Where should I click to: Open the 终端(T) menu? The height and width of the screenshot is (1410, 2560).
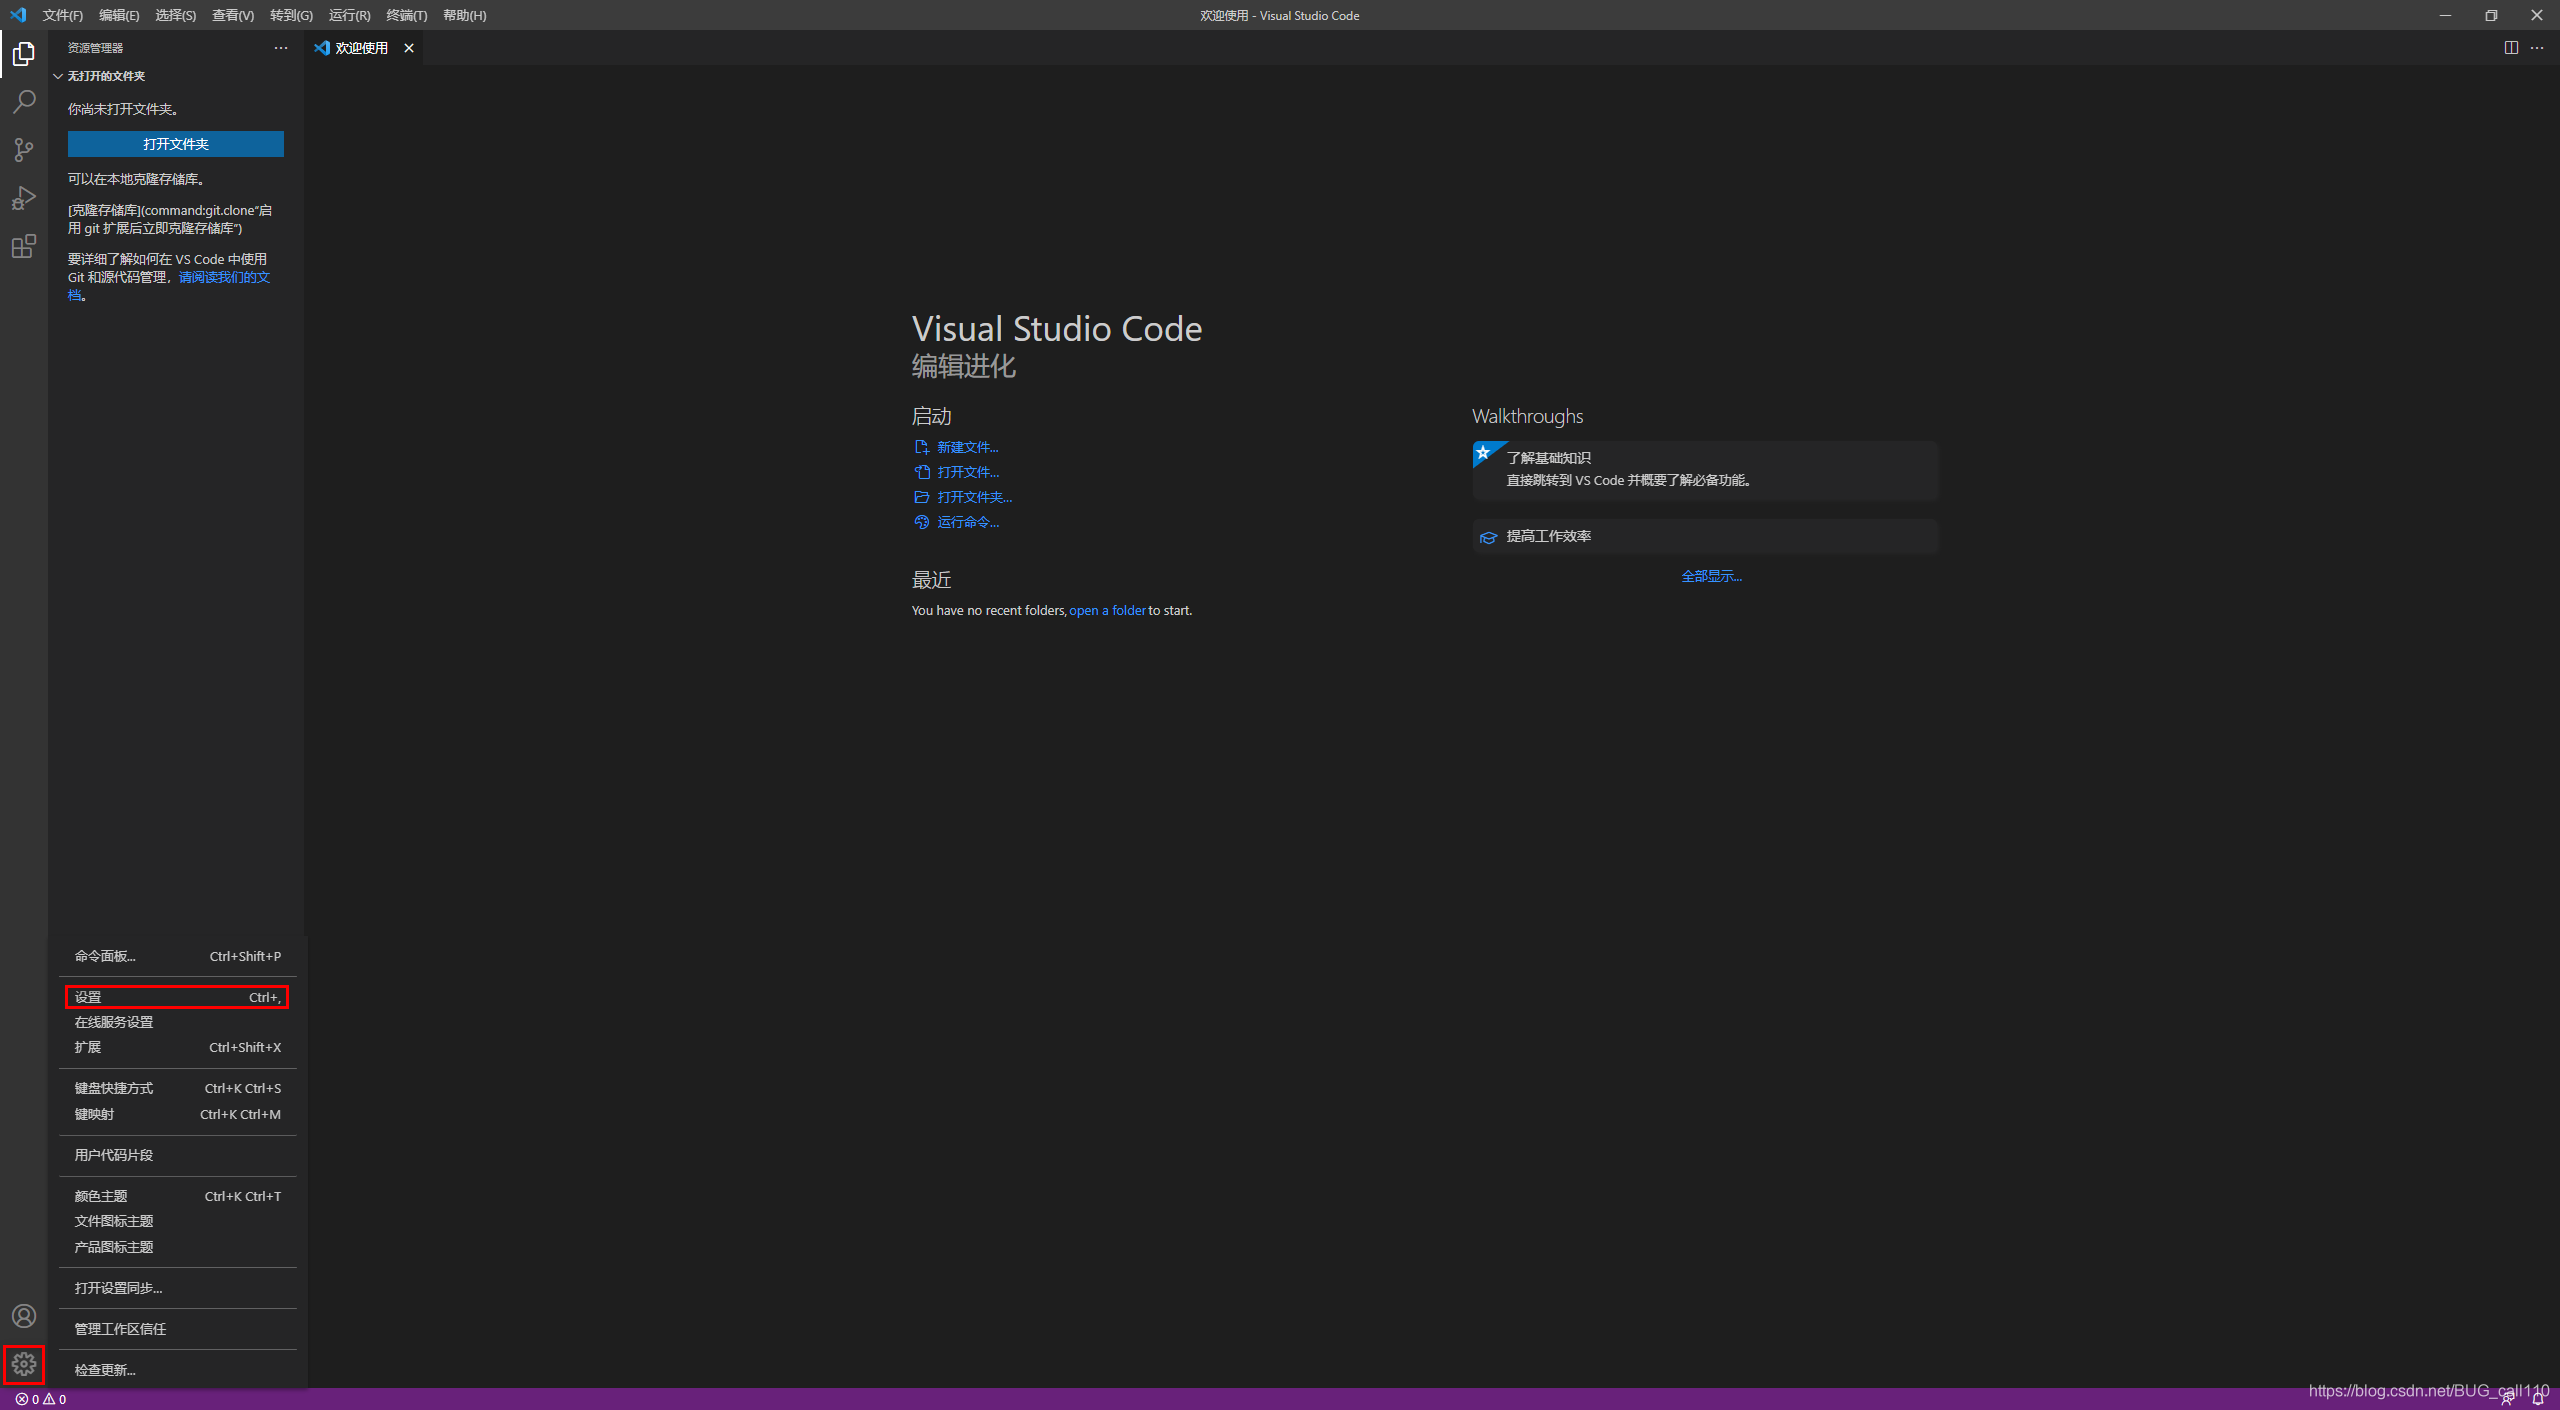pos(406,15)
